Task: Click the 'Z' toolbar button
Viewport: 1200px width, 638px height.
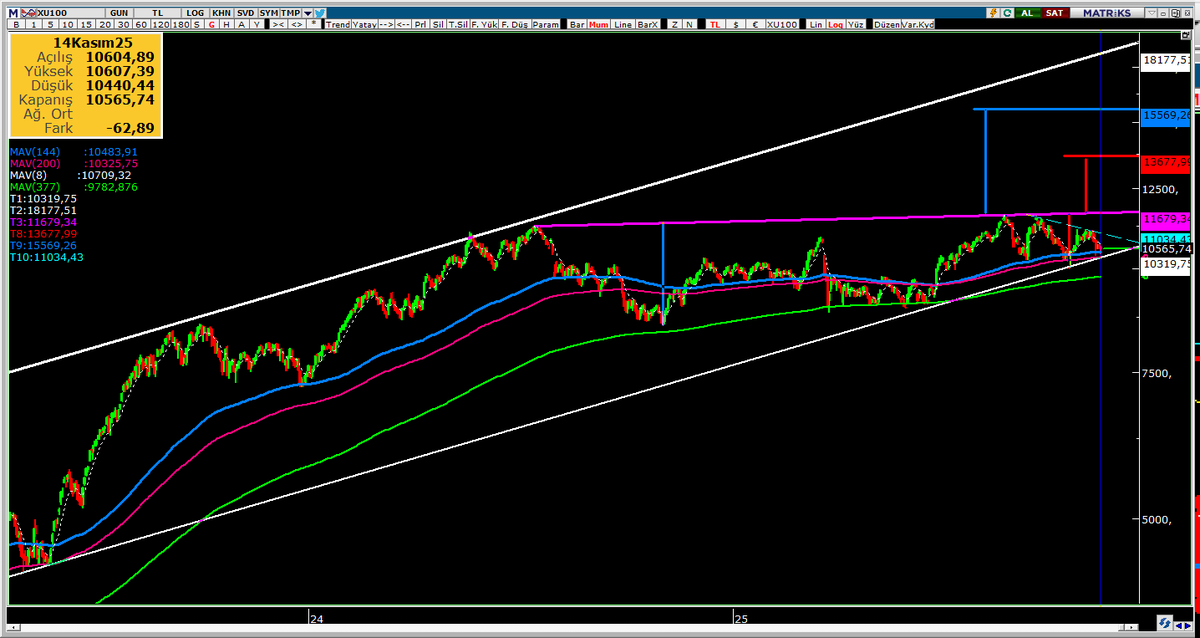Action: point(675,24)
